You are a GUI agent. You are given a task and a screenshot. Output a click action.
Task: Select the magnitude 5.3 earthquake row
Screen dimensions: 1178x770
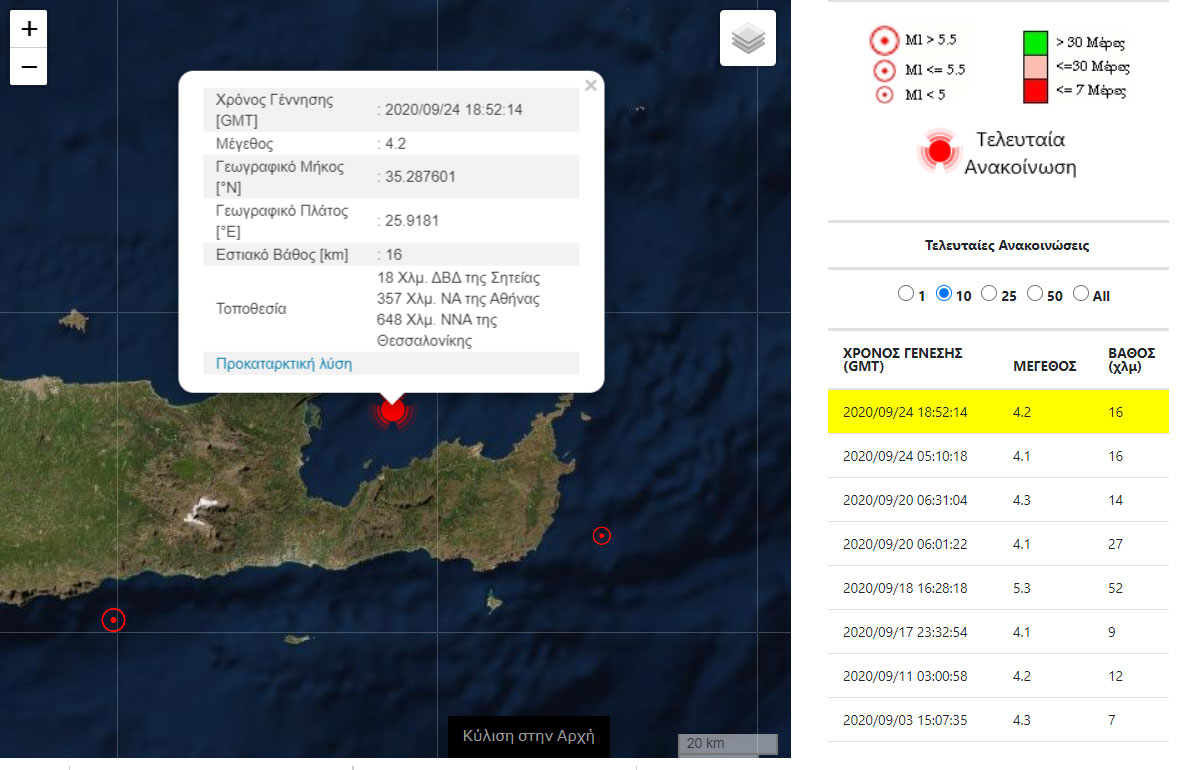[997, 588]
